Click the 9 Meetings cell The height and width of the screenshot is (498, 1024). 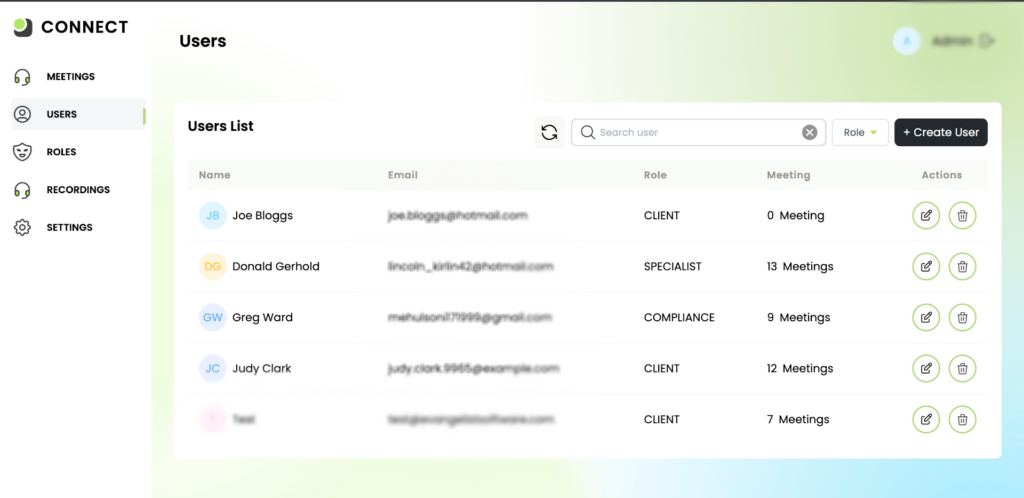[799, 317]
